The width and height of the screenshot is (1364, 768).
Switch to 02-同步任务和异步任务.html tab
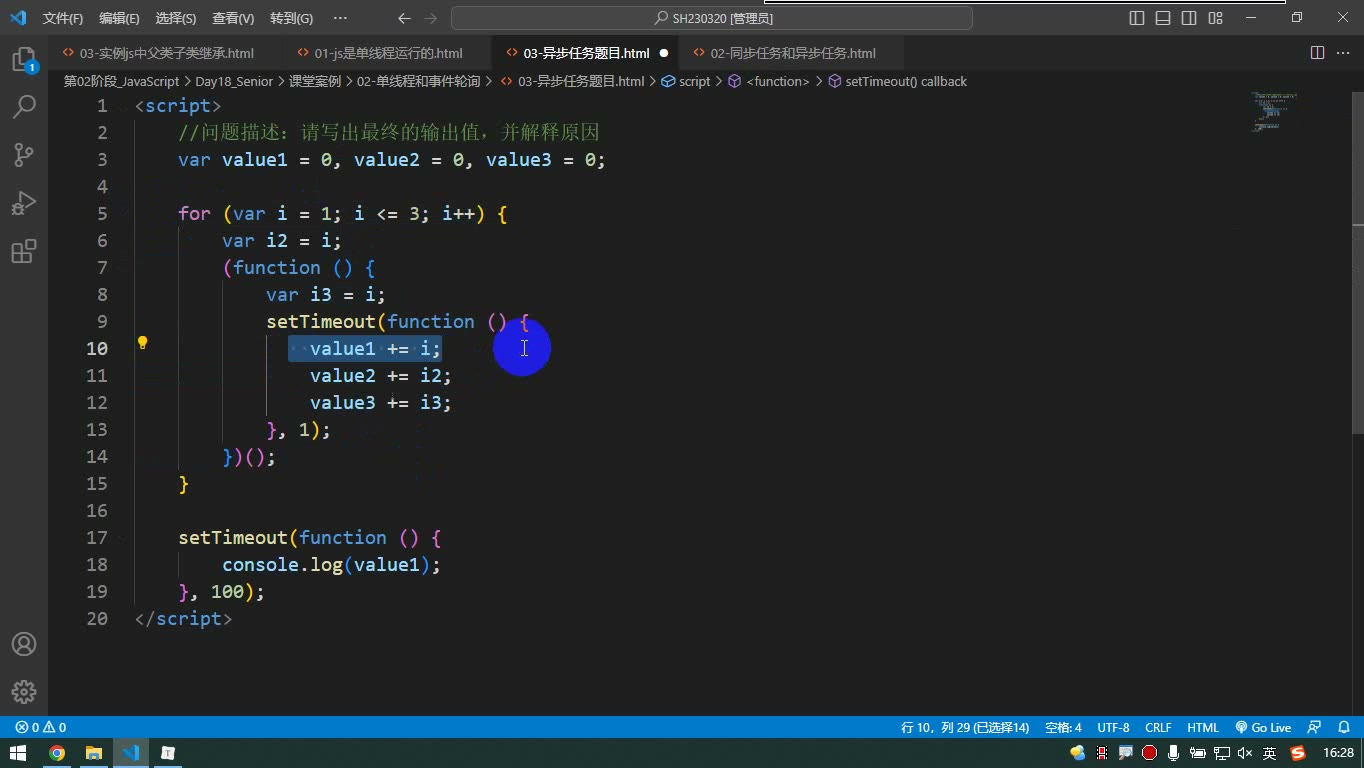792,53
